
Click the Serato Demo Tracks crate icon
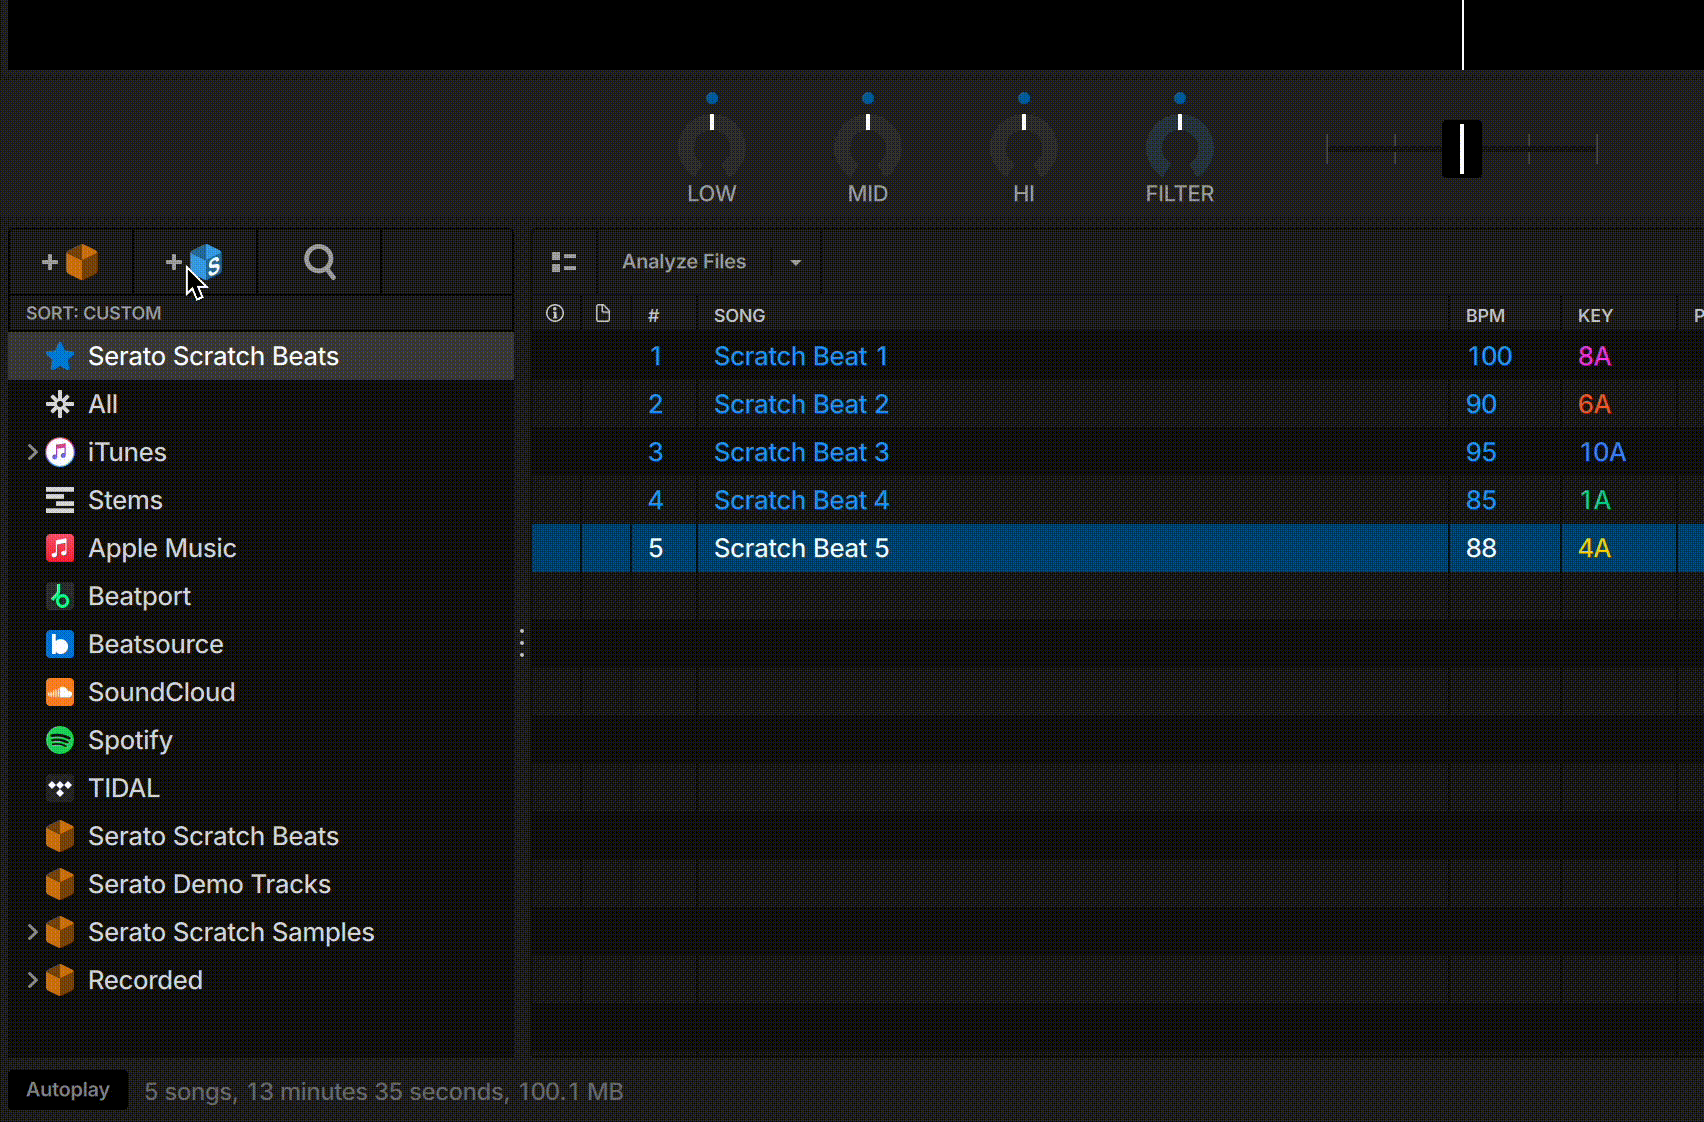60,884
